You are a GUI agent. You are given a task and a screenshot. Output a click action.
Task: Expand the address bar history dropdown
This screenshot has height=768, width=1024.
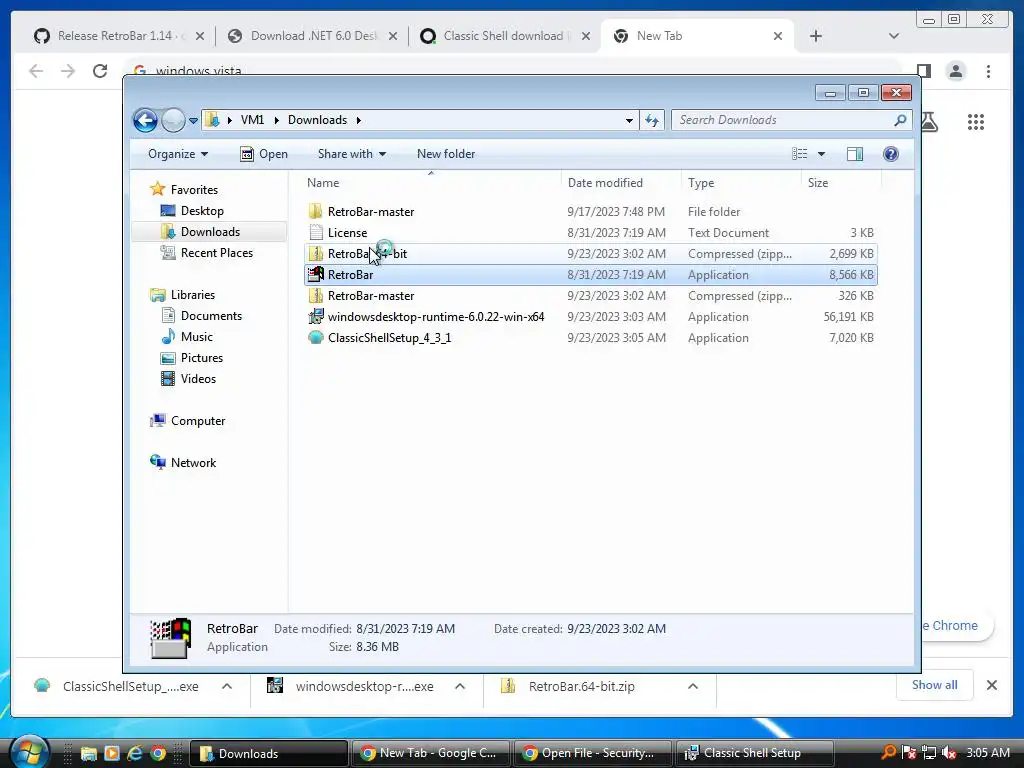click(629, 120)
